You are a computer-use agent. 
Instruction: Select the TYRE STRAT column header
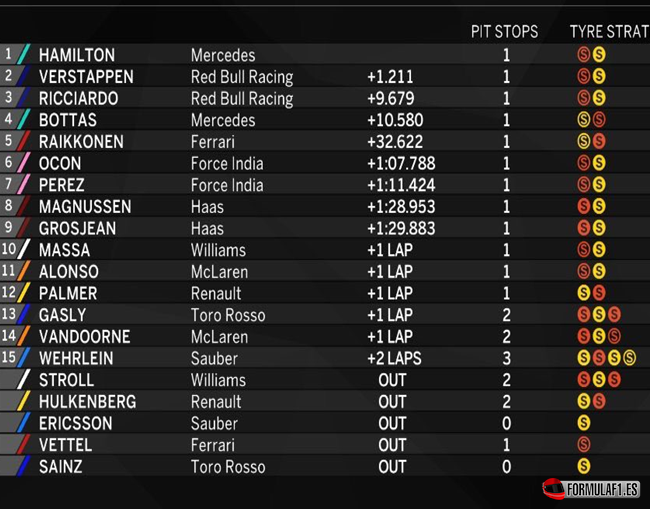[x=609, y=32]
